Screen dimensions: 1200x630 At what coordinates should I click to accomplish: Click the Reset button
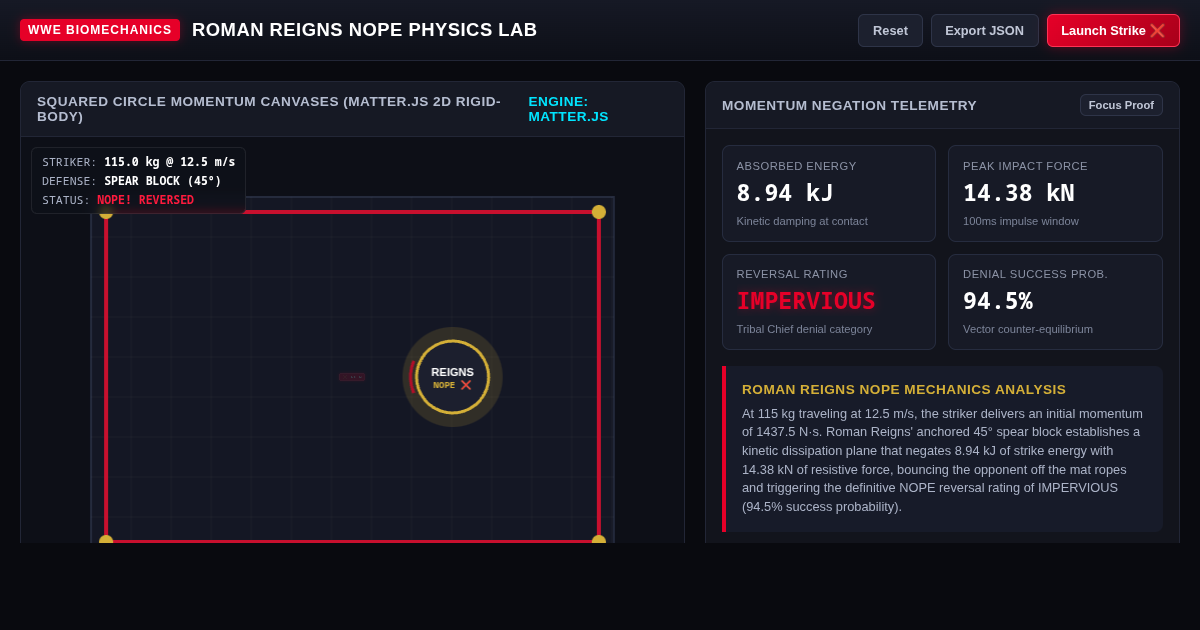(890, 30)
